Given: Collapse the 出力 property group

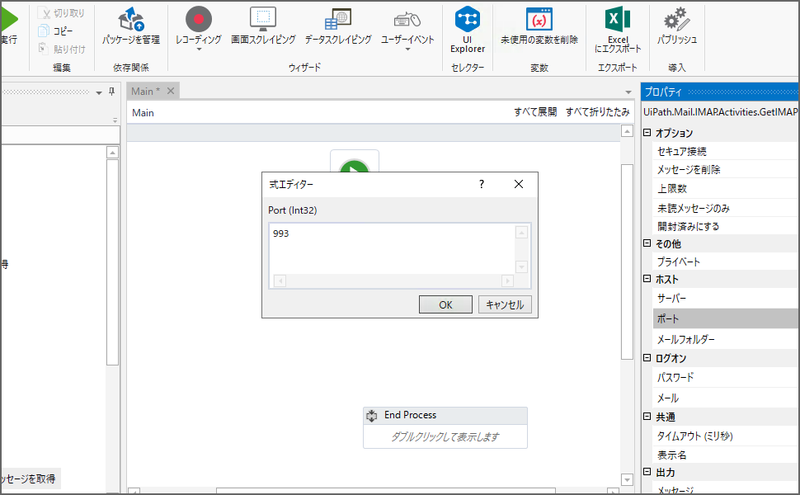Looking at the screenshot, I should [647, 472].
